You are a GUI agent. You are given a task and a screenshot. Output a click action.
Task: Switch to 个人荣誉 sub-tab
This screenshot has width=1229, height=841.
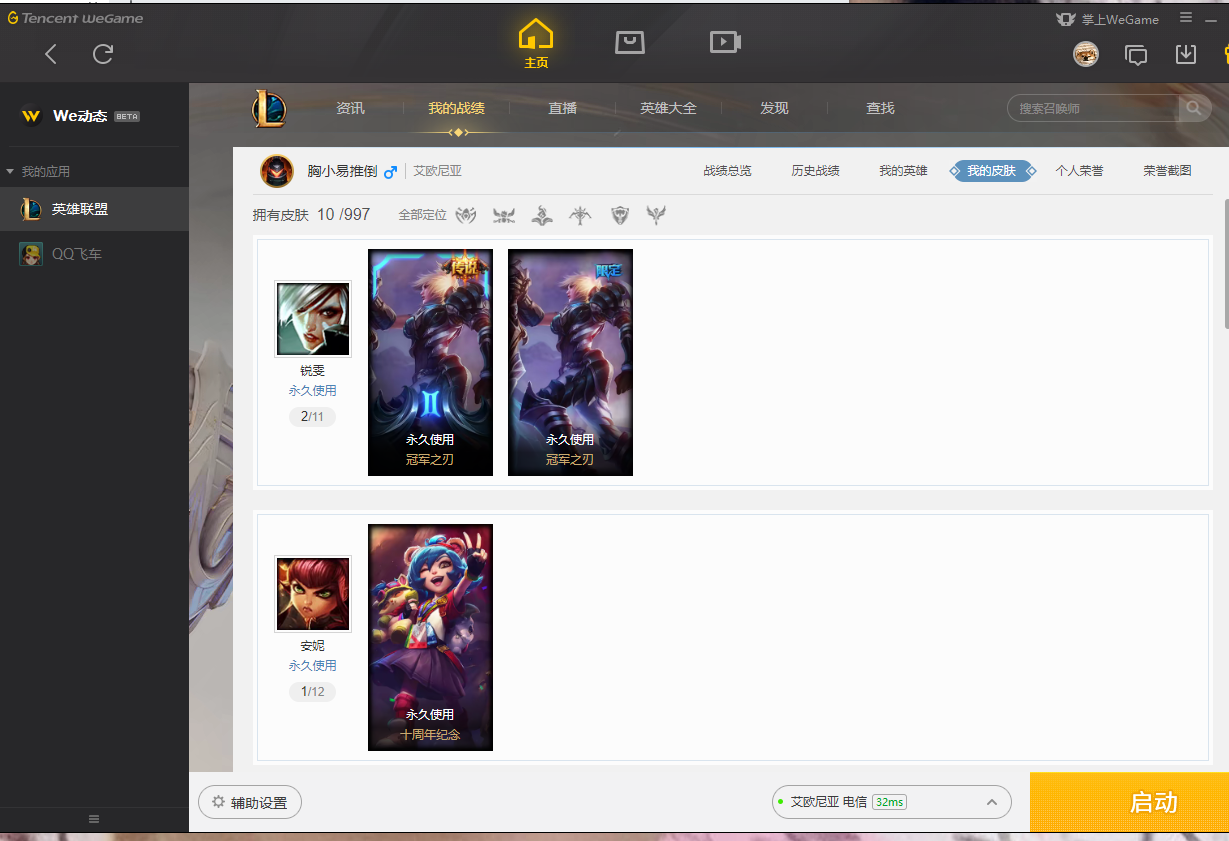click(1079, 171)
